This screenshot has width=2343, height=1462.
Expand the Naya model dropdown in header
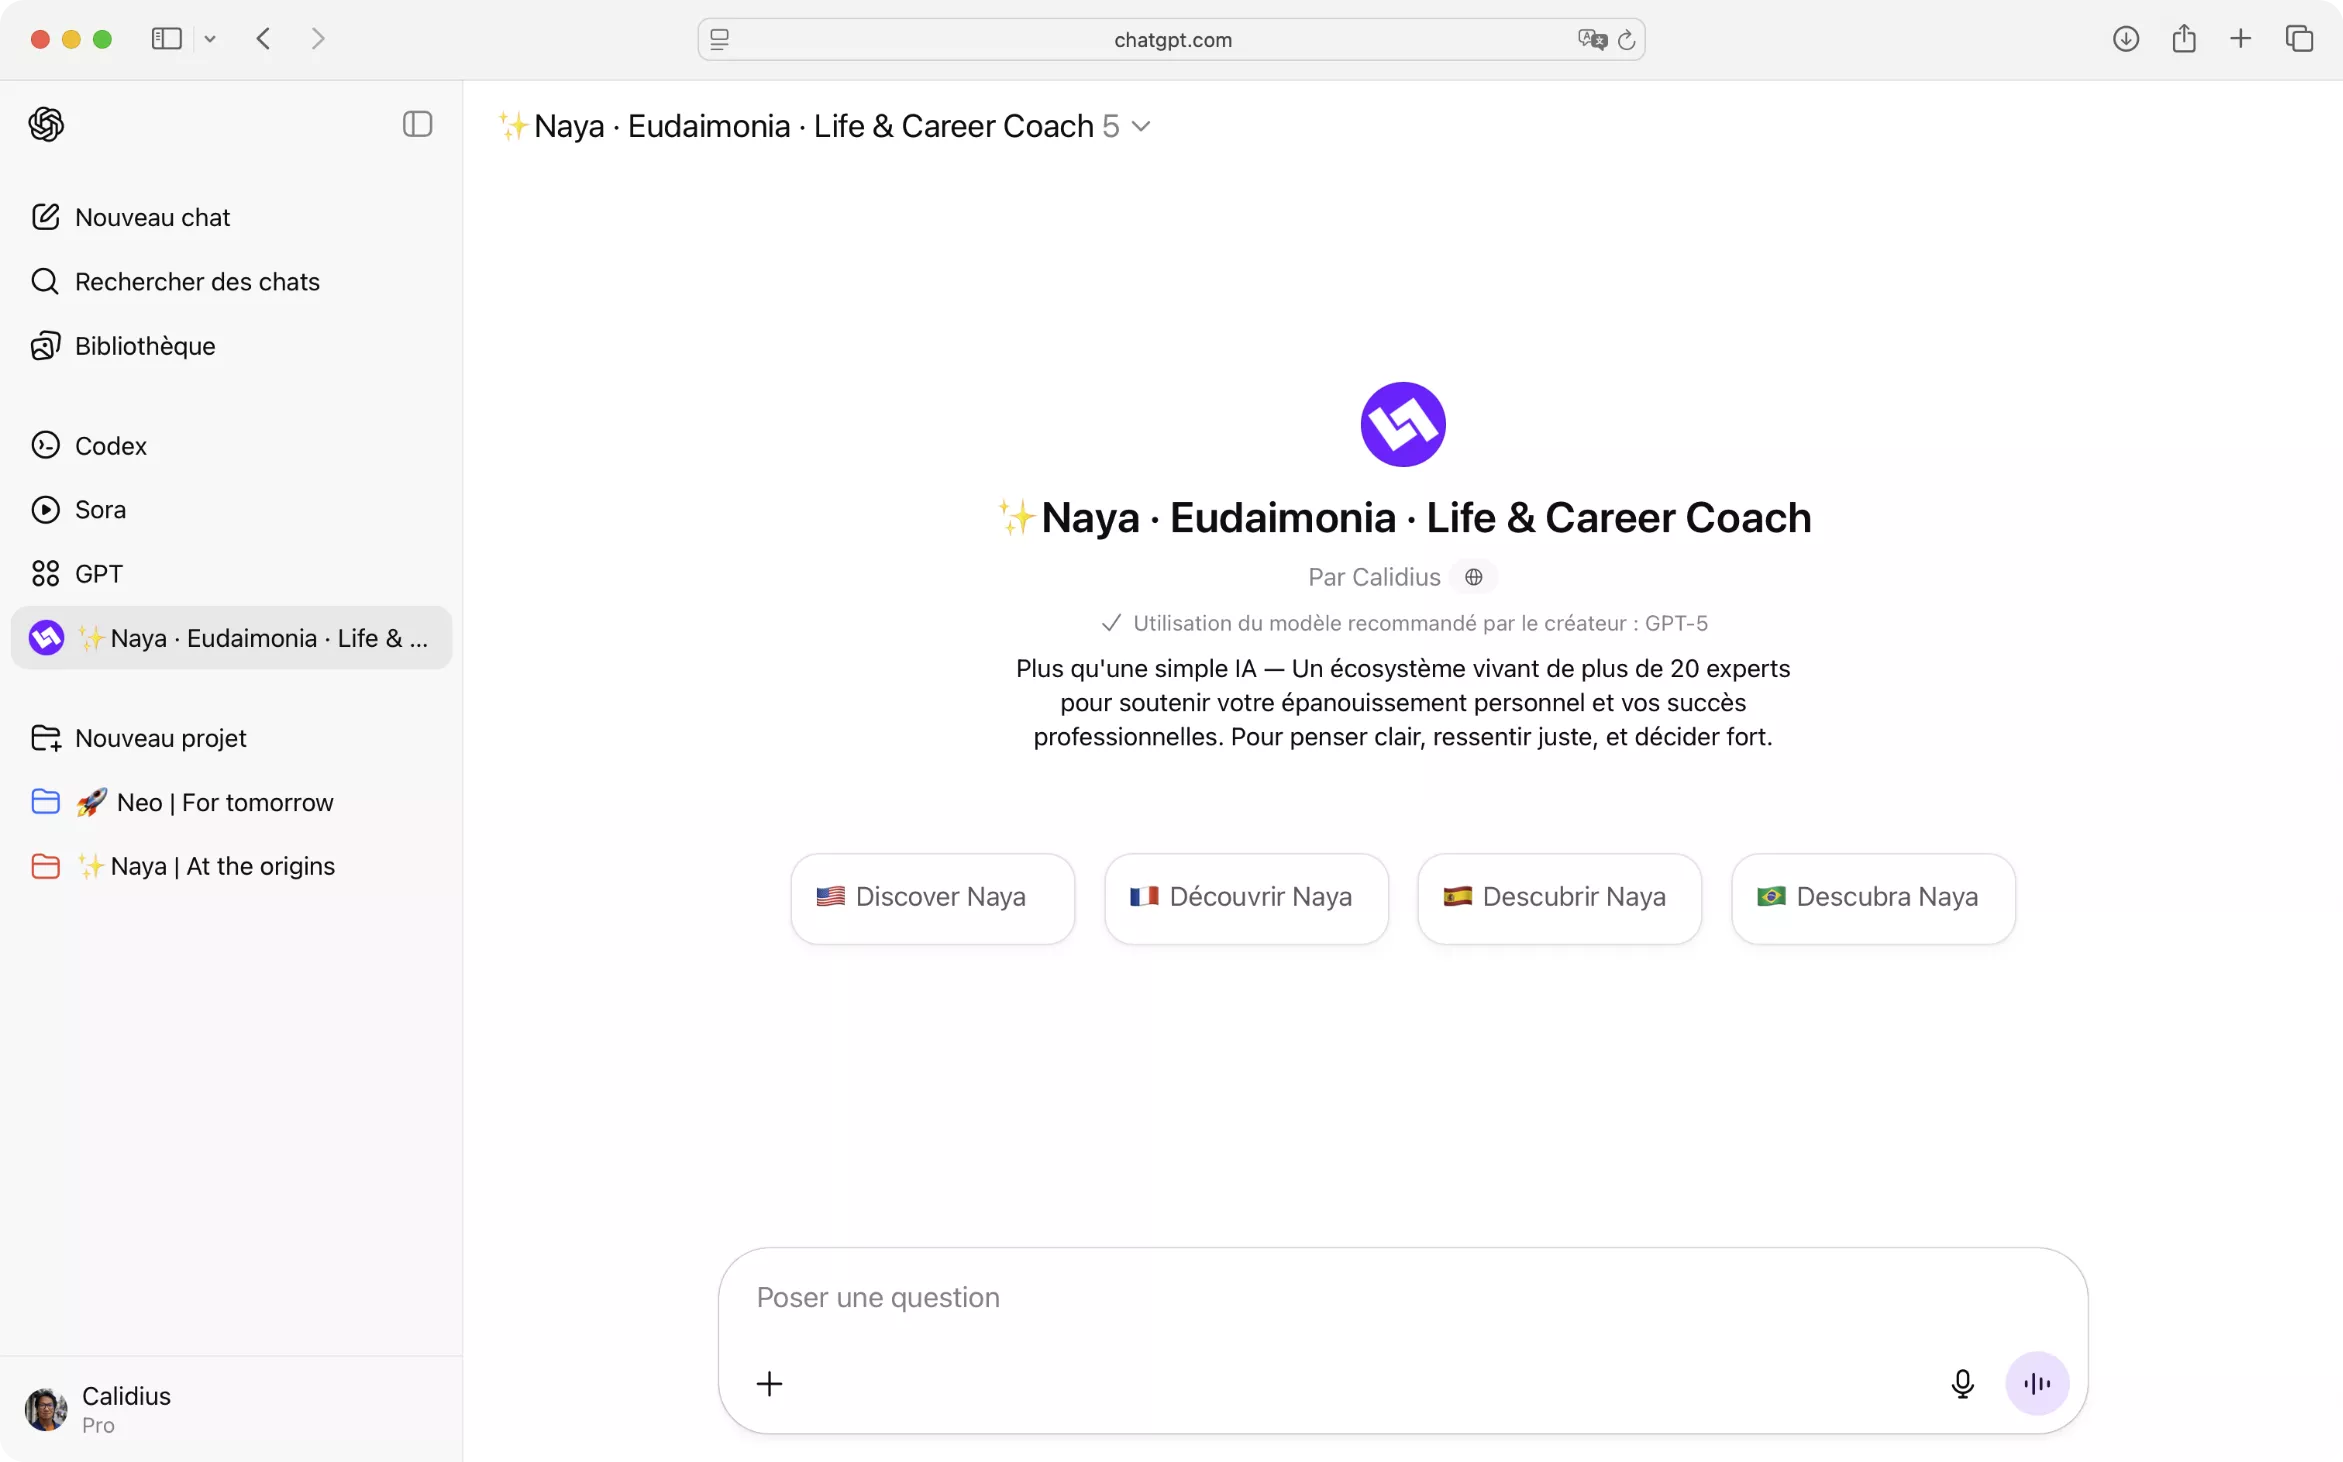click(1141, 126)
